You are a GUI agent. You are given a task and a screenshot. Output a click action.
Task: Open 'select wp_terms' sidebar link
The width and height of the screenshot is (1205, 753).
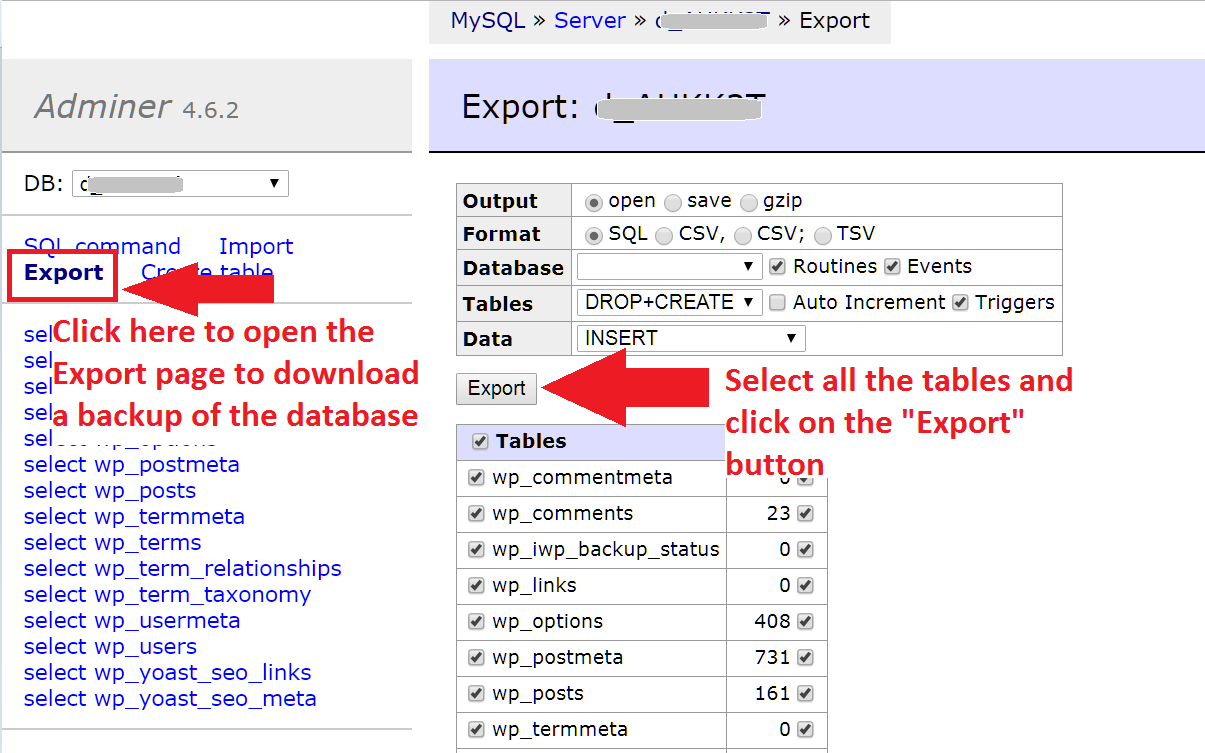[x=113, y=543]
